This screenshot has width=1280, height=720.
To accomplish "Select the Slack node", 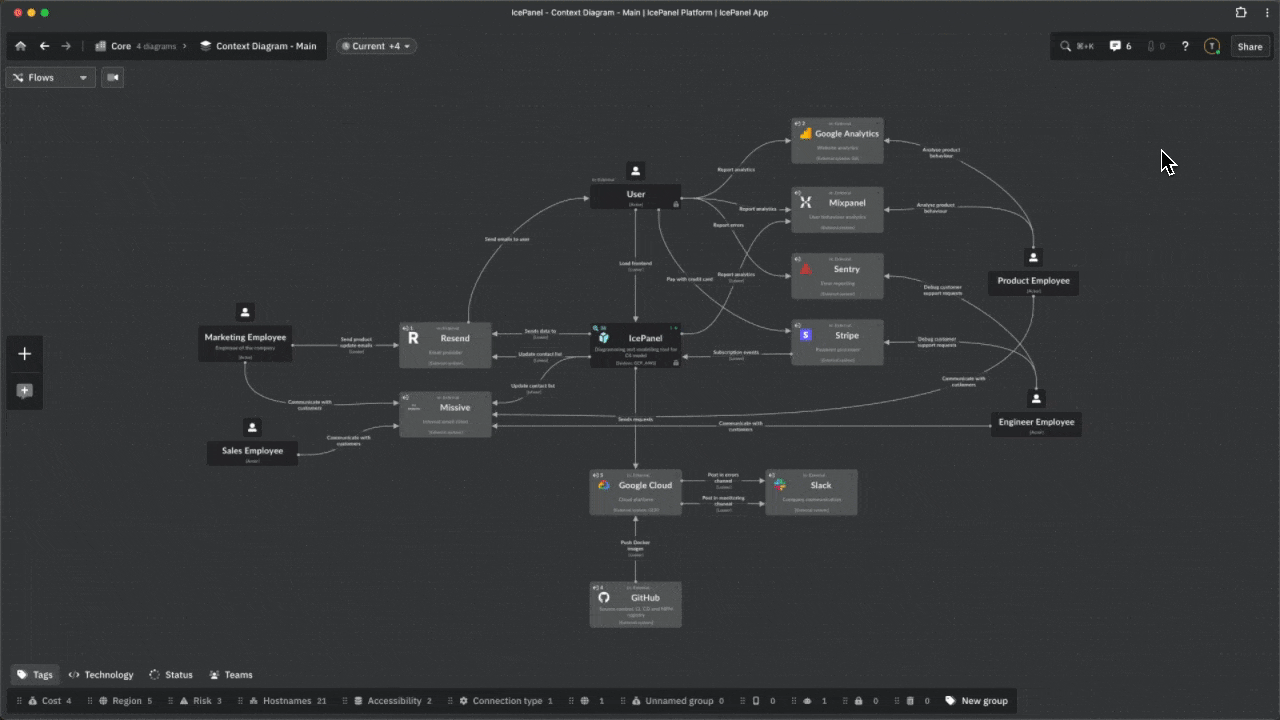I will coord(811,492).
